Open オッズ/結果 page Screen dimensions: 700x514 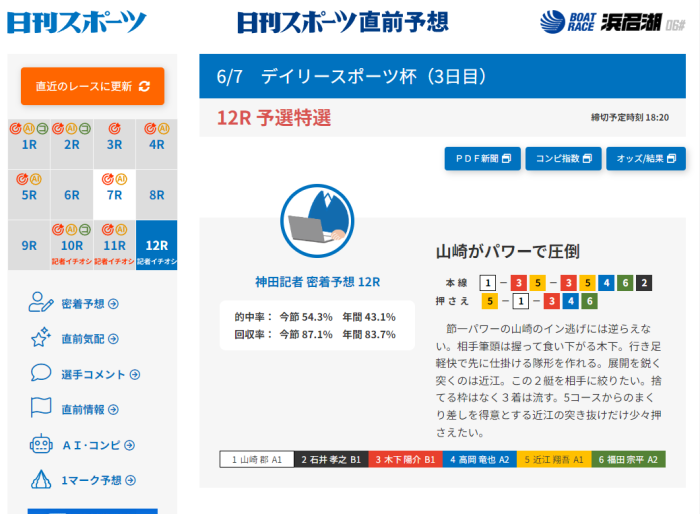click(x=646, y=158)
